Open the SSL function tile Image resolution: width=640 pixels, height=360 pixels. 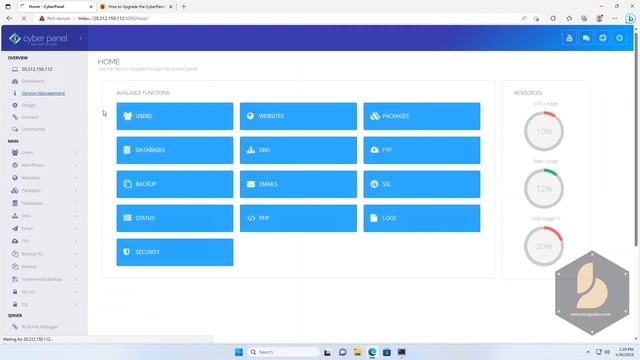pyautogui.click(x=422, y=184)
